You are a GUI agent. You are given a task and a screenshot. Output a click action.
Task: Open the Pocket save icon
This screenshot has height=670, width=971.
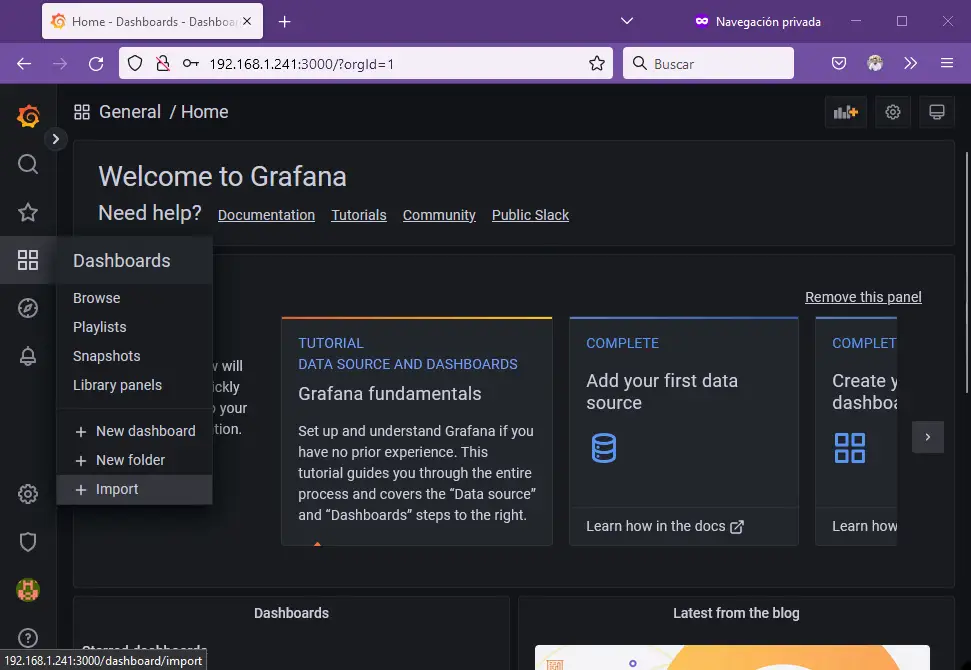pyautogui.click(x=839, y=63)
